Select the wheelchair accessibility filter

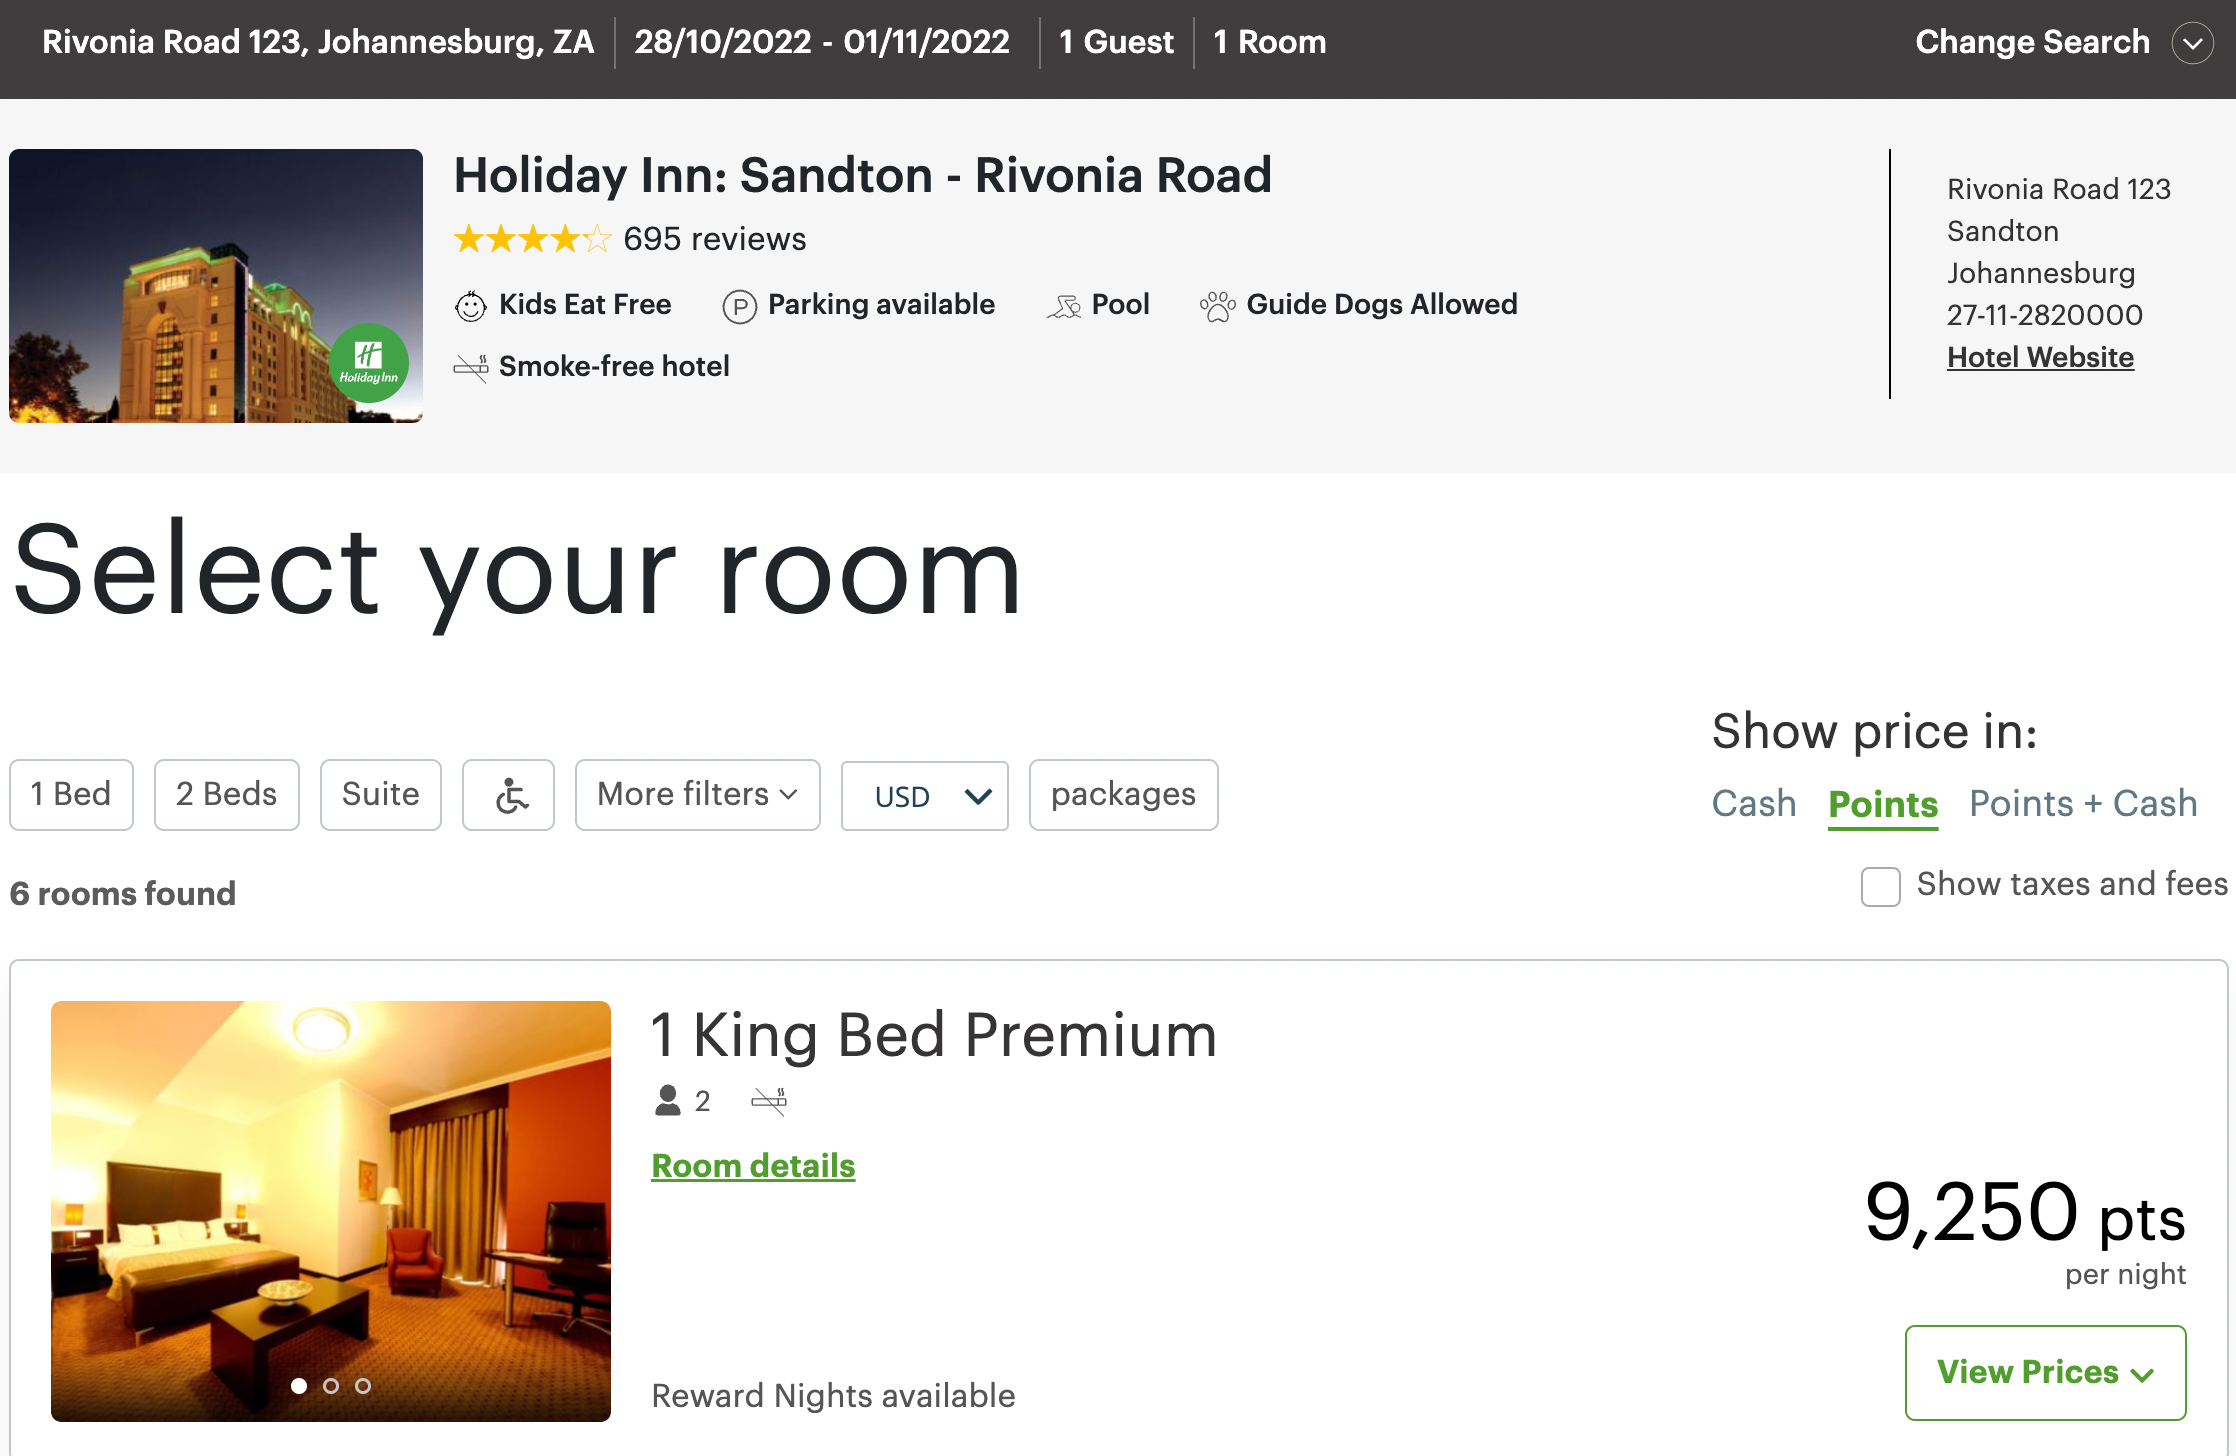tap(508, 794)
